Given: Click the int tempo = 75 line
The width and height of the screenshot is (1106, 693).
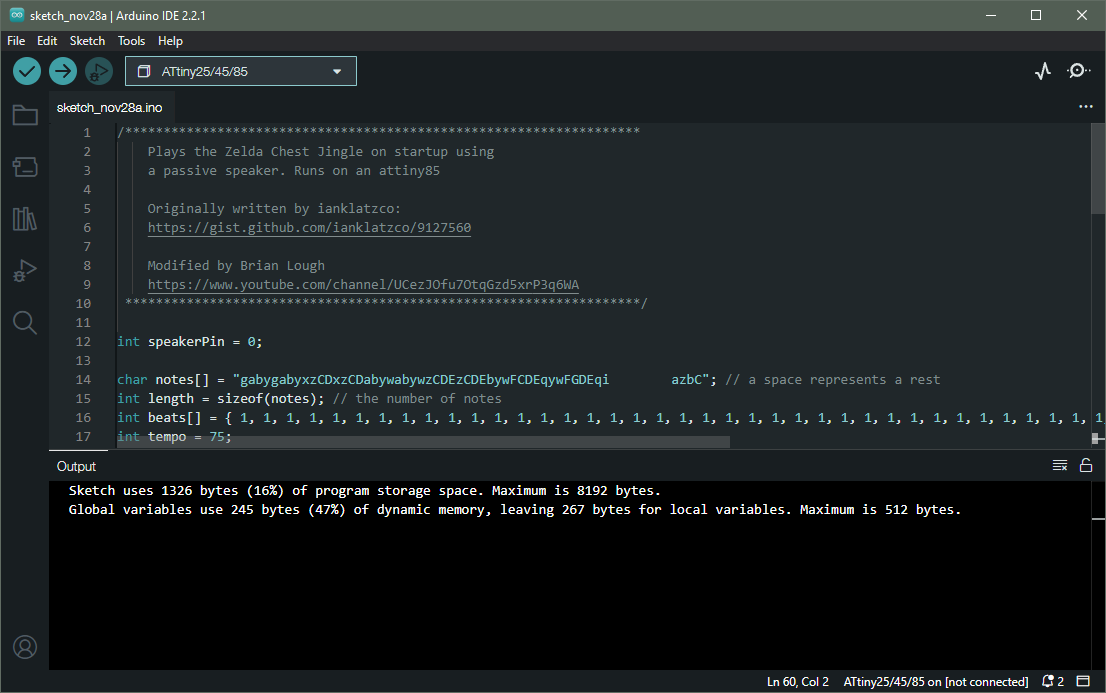Looking at the screenshot, I should click(174, 437).
